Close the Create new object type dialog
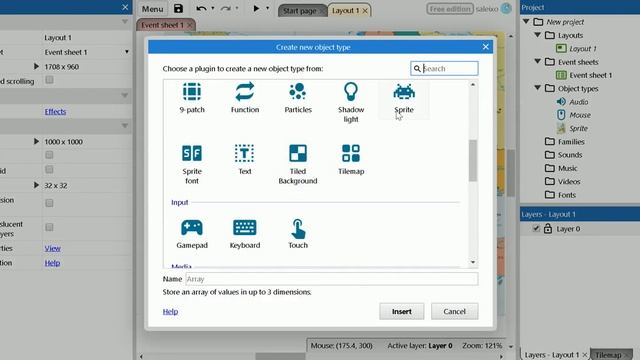 (485, 47)
